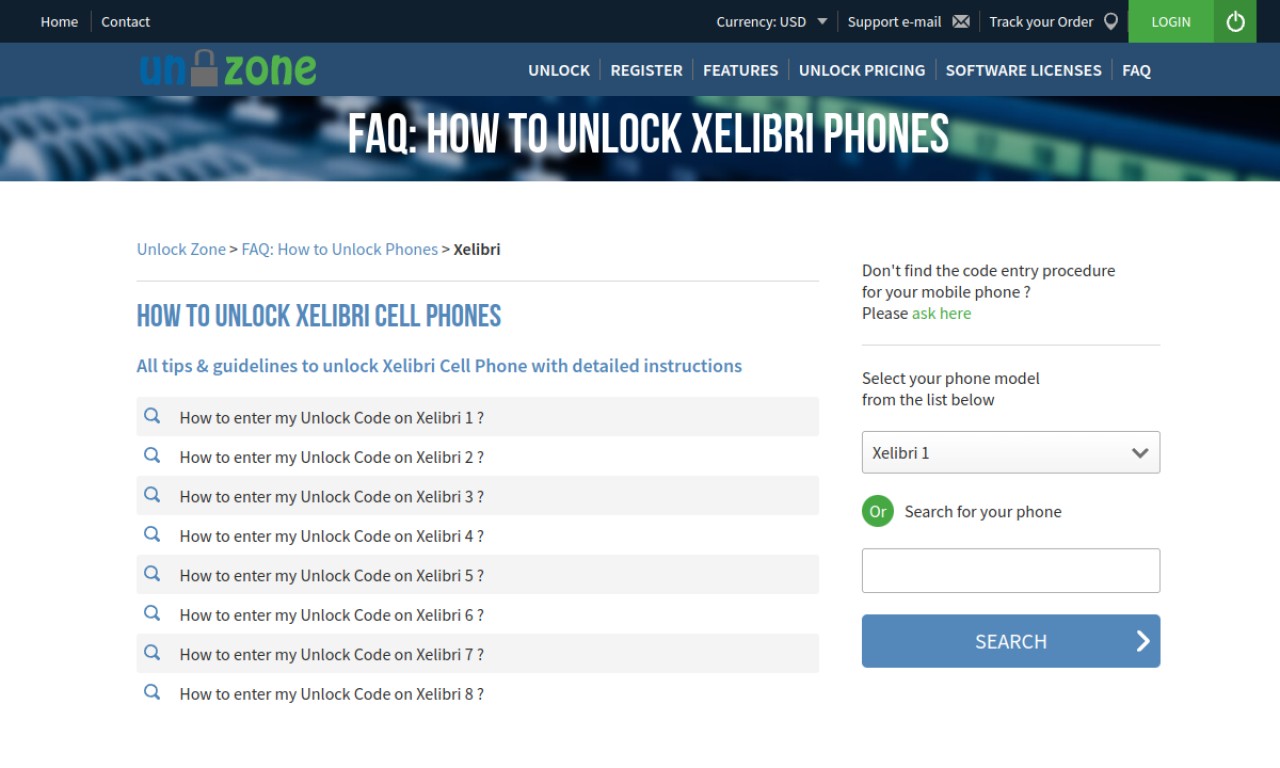1280x768 pixels.
Task: Click magnifier icon beside Xelibri 7 question
Action: click(x=152, y=652)
